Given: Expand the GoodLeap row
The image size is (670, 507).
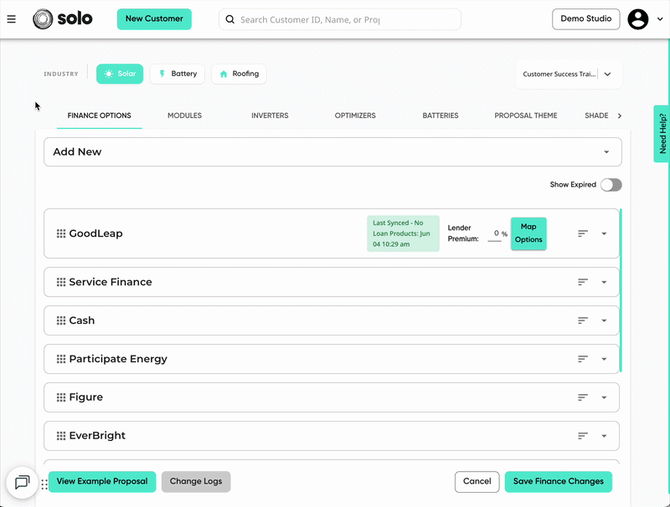Looking at the screenshot, I should (604, 234).
